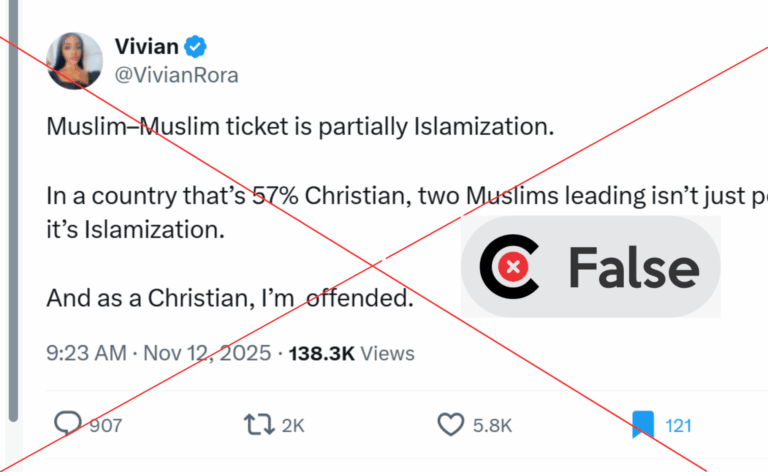
Task: Click the display name Vivian
Action: [x=146, y=47]
